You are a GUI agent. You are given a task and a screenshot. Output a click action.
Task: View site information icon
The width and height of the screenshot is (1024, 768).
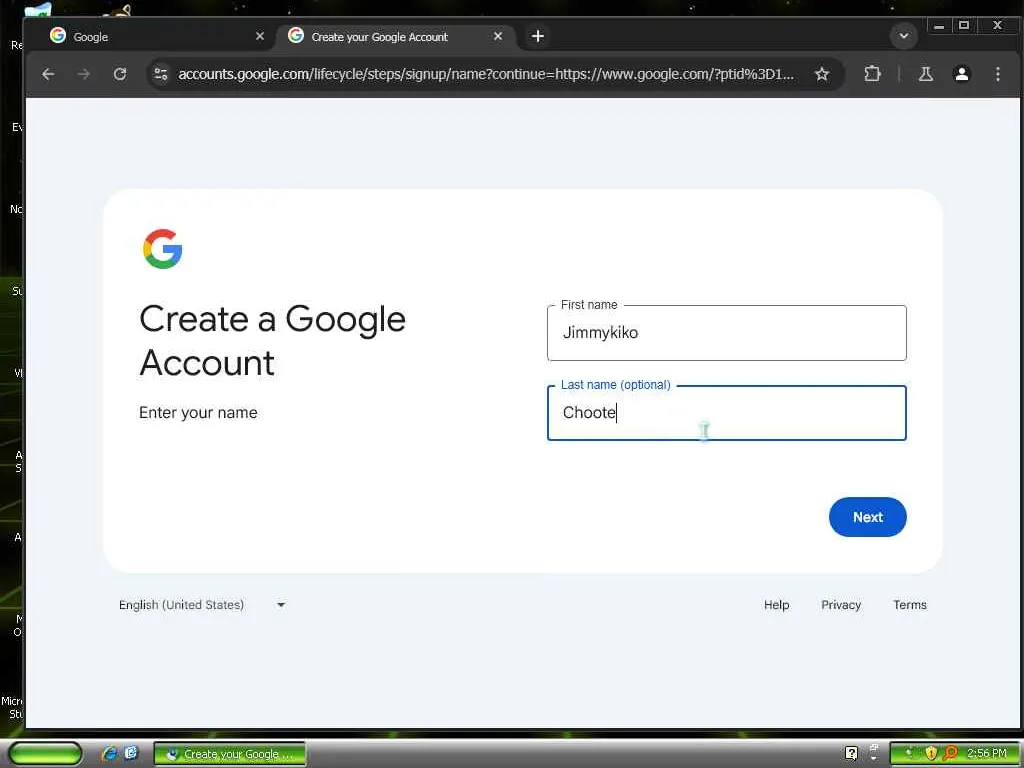[161, 74]
